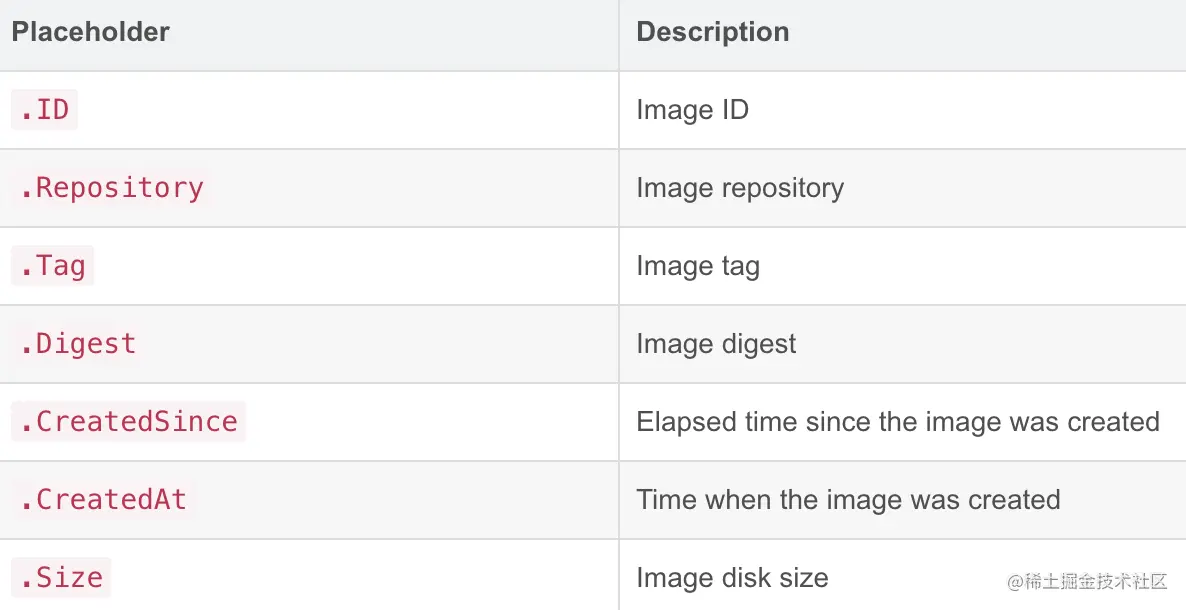Select the .Tag placeholder code
1186x610 pixels.
tap(52, 266)
